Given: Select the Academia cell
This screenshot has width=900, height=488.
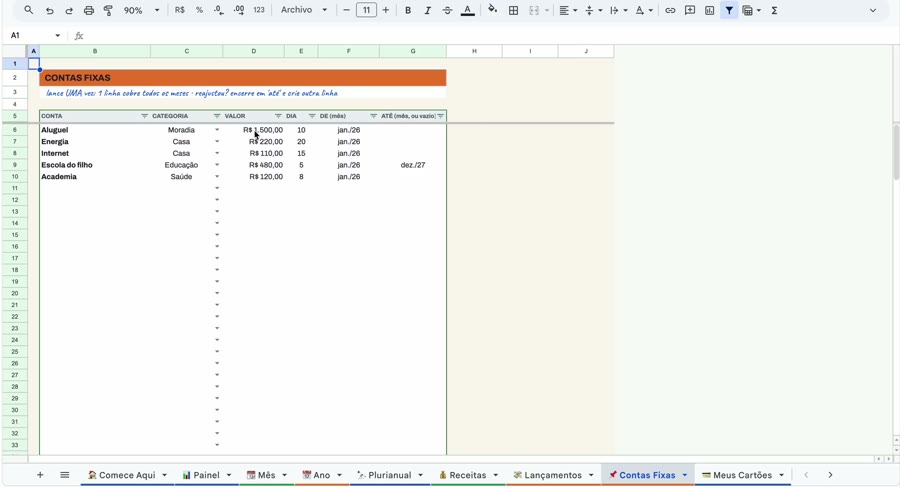Looking at the screenshot, I should coord(95,177).
